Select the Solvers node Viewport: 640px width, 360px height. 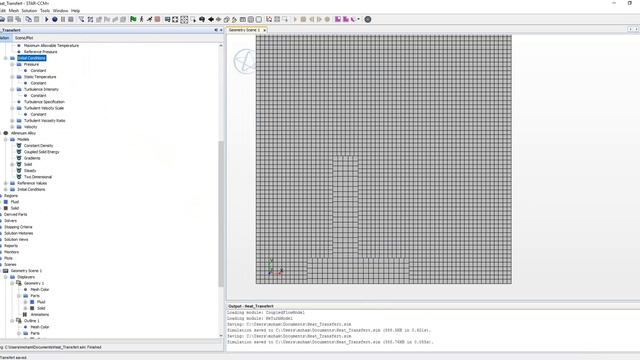coord(11,221)
